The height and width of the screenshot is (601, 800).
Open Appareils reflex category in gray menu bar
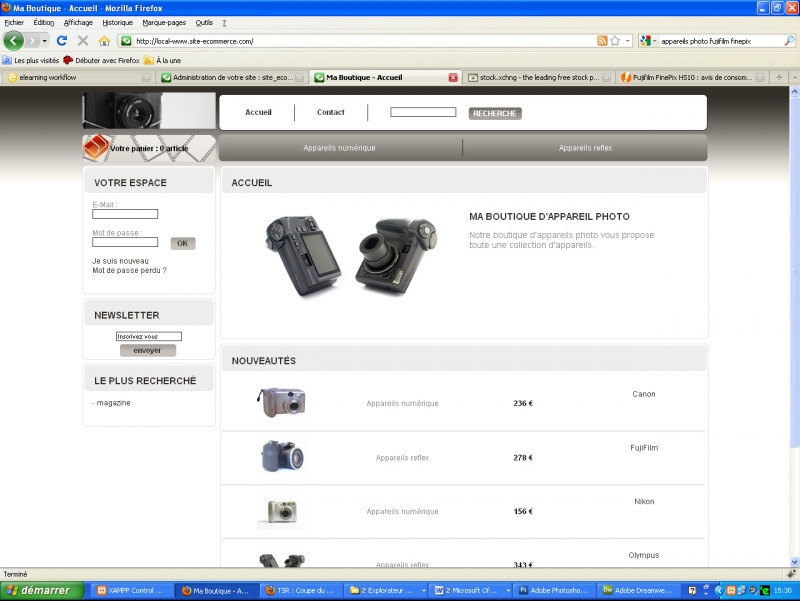585,148
